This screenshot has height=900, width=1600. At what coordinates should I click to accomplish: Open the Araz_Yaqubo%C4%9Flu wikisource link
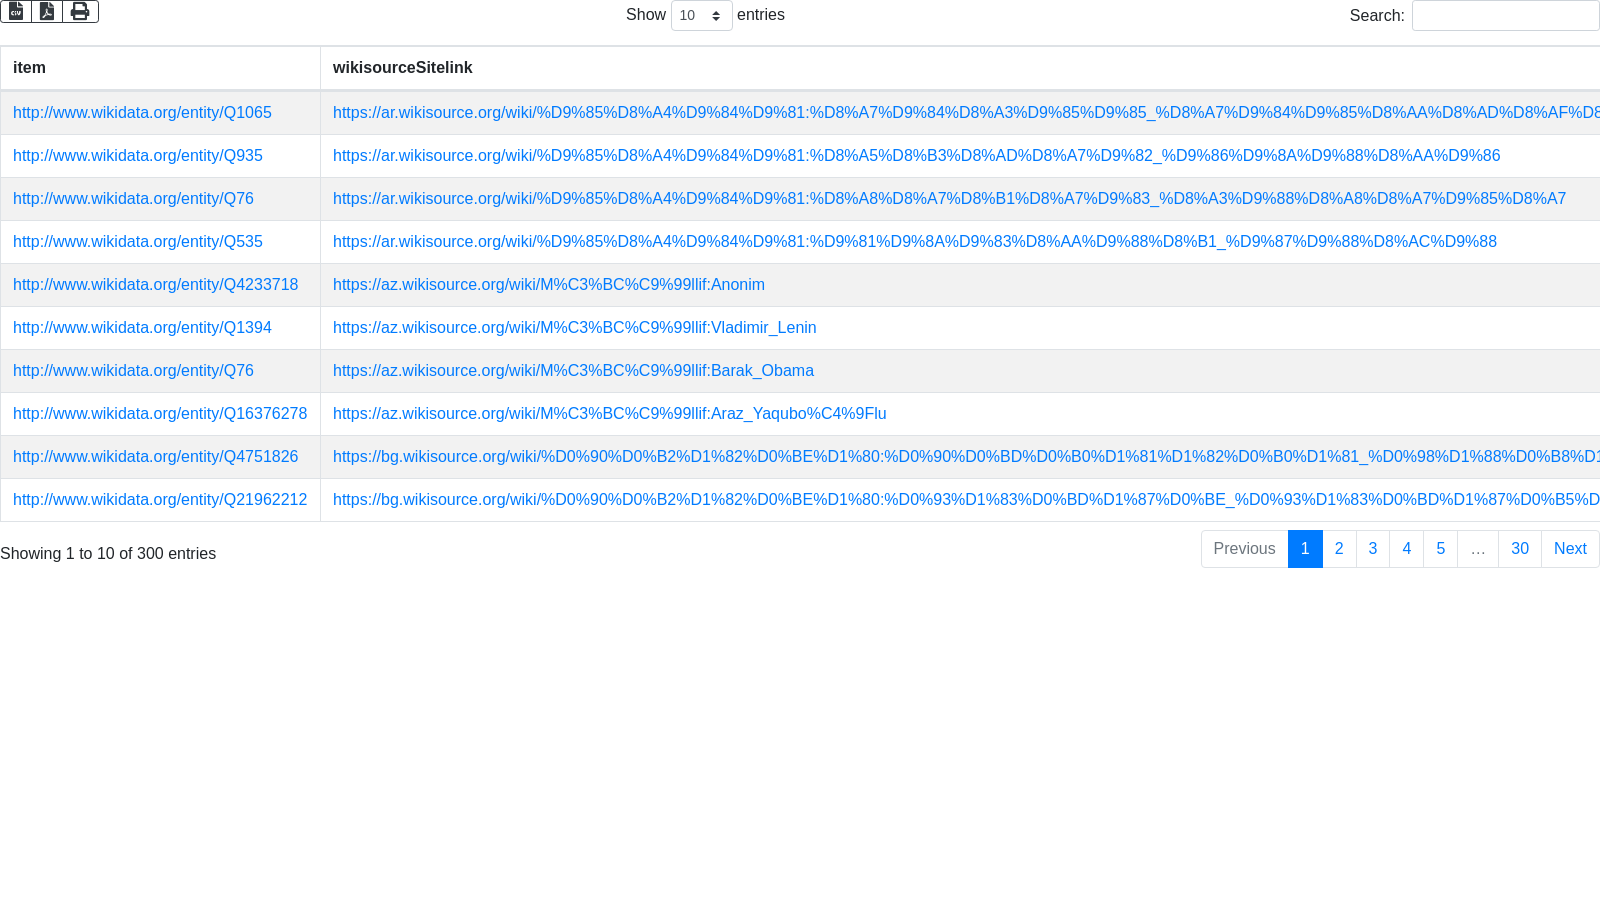tap(609, 414)
